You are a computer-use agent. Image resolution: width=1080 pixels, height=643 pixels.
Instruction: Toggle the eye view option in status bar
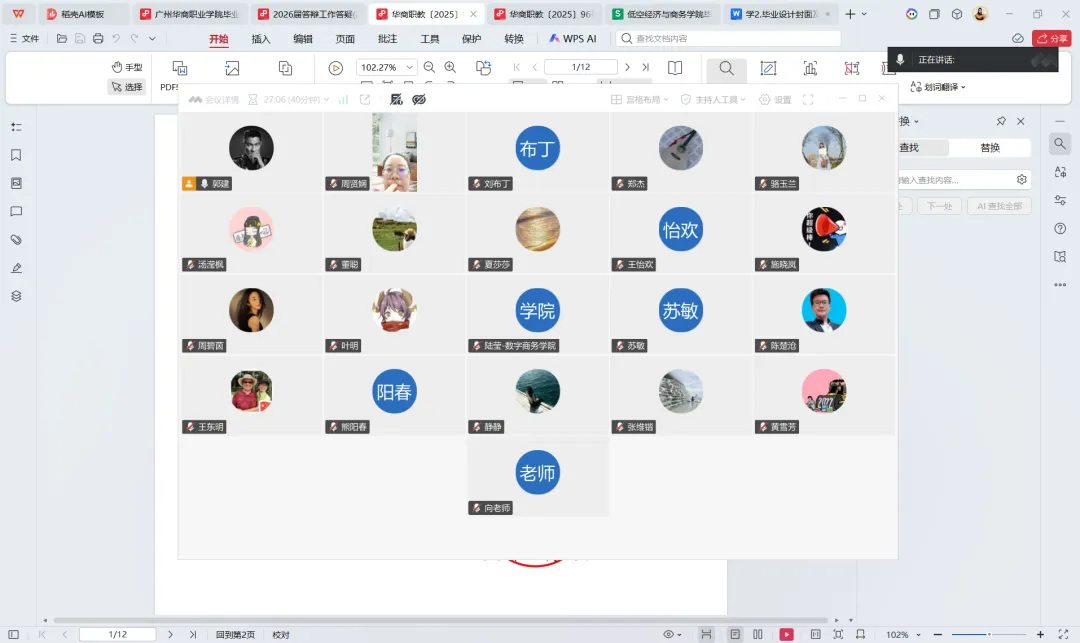[669, 634]
